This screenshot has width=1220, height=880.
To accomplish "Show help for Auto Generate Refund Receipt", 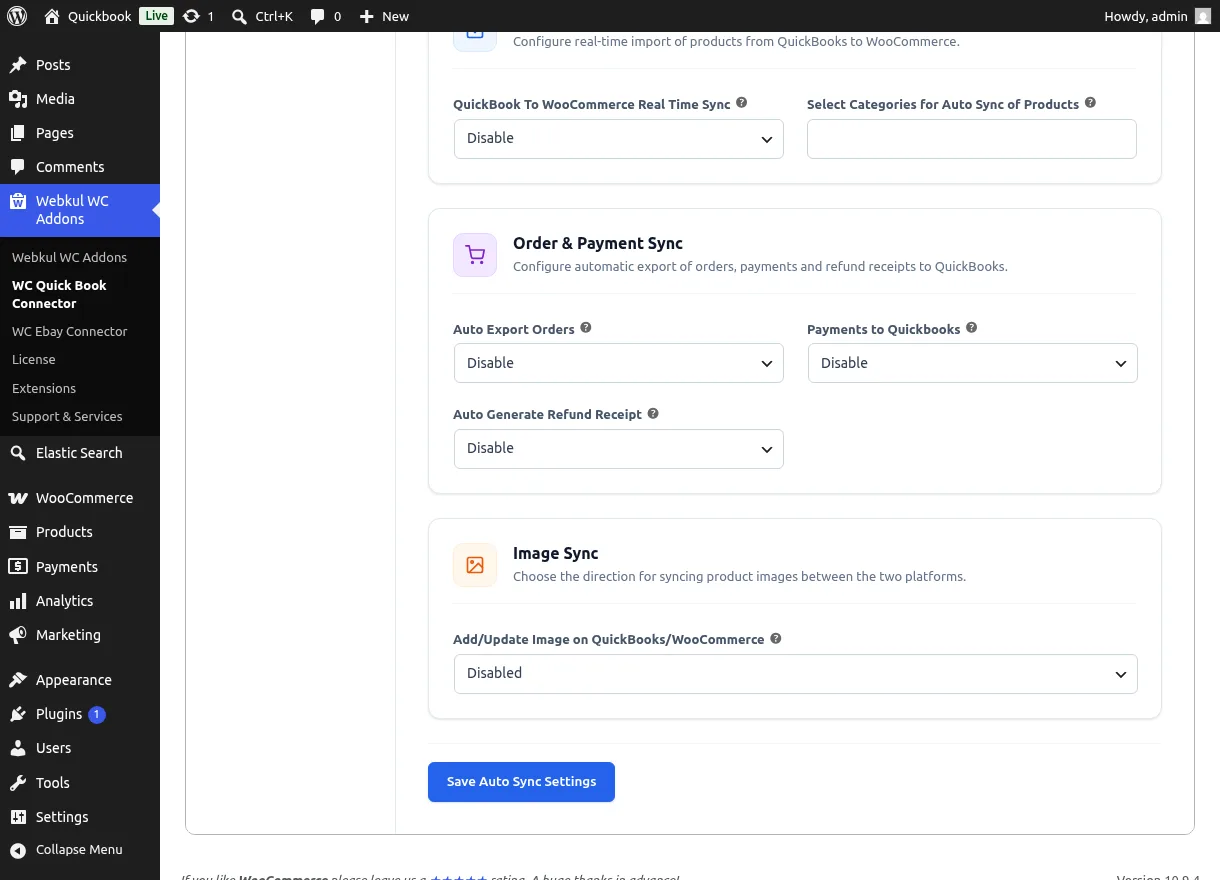I will [x=653, y=413].
